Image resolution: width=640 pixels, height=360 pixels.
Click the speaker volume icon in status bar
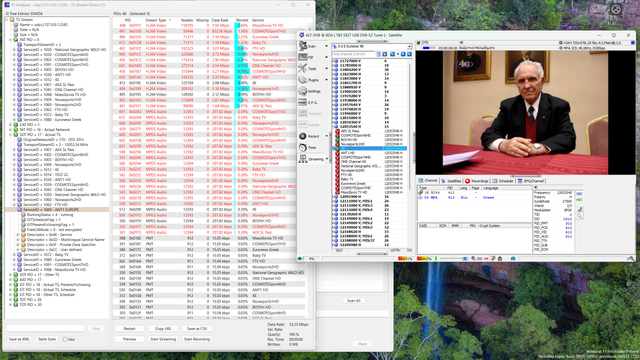pyautogui.click(x=473, y=258)
